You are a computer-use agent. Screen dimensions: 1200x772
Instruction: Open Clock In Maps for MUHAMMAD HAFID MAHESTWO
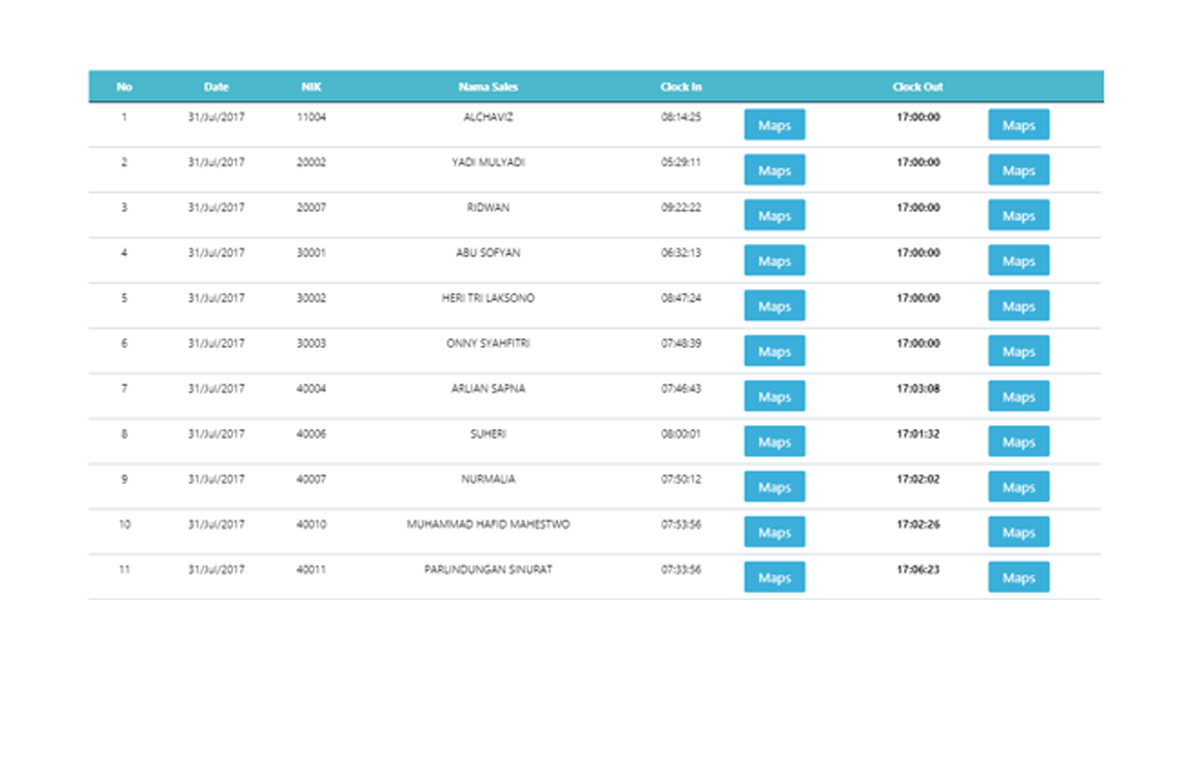coord(774,533)
